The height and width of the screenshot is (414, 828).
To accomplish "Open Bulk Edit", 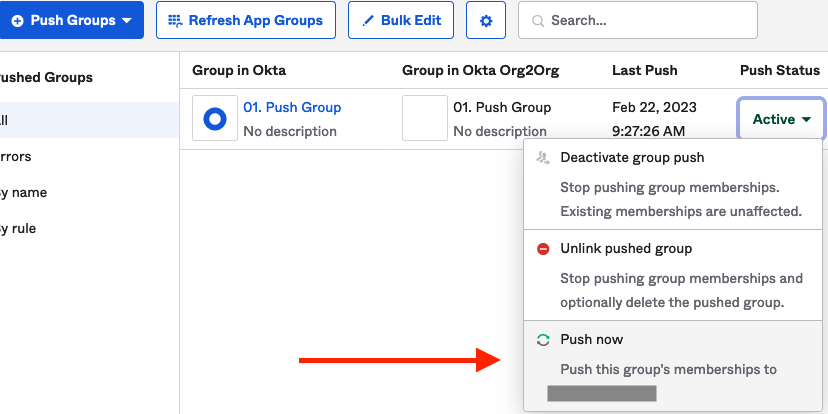I will pyautogui.click(x=401, y=20).
